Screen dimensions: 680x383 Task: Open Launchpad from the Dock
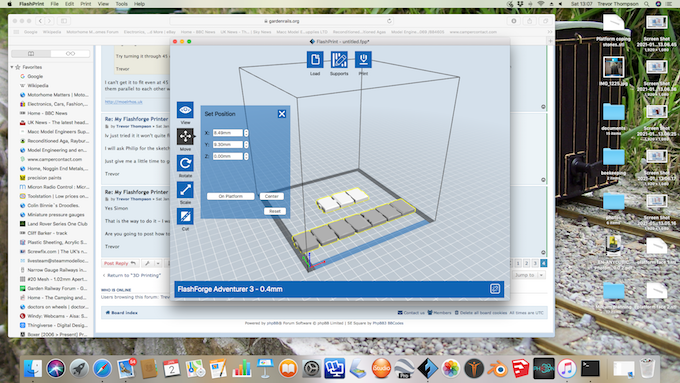pyautogui.click(x=79, y=369)
